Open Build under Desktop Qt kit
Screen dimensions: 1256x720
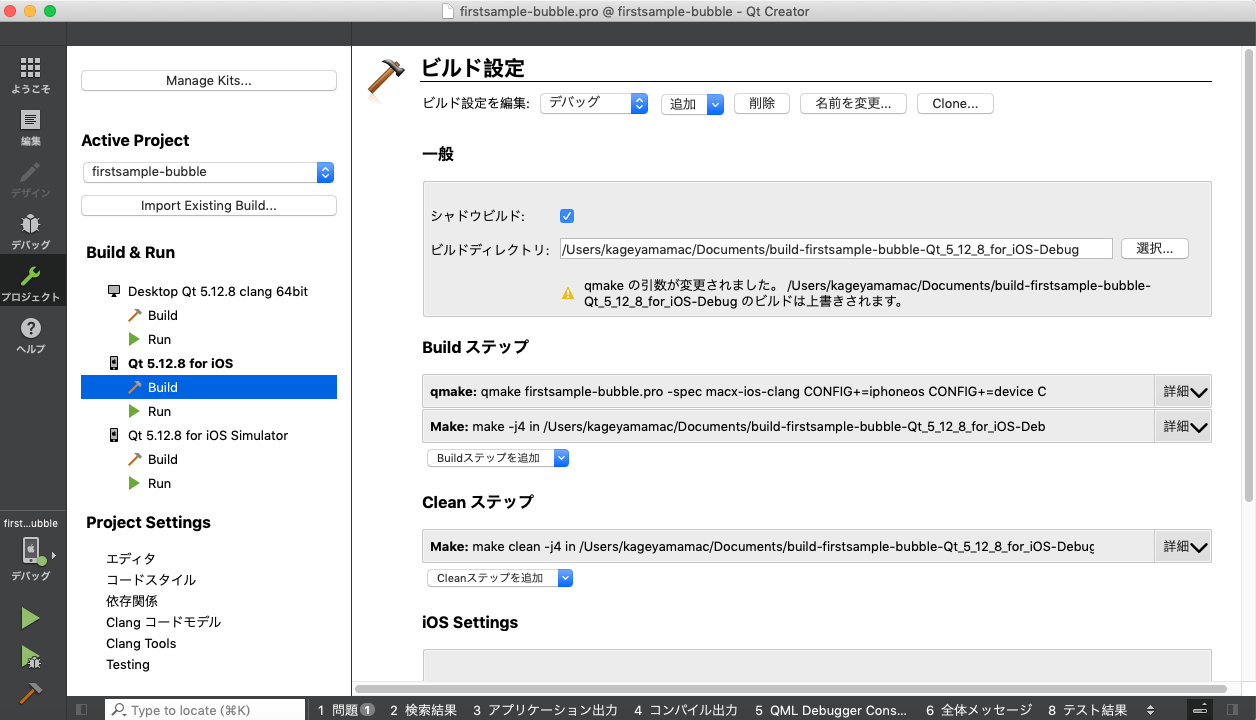click(x=162, y=315)
